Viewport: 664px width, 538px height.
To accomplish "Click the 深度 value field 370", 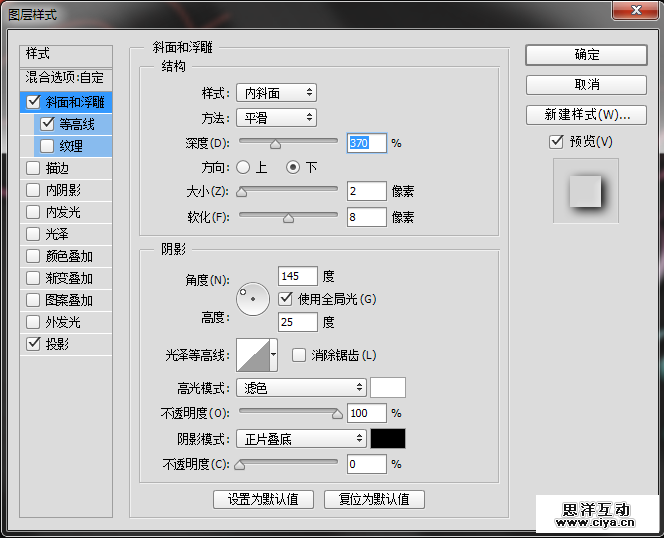I will (x=367, y=143).
